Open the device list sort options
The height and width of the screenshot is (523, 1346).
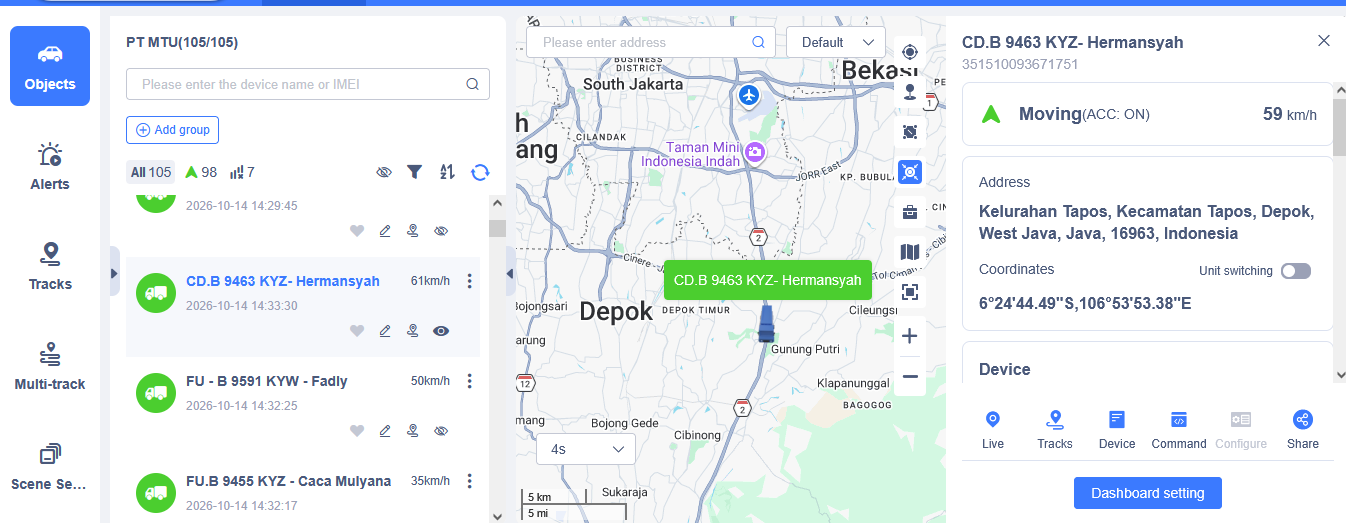tap(447, 172)
